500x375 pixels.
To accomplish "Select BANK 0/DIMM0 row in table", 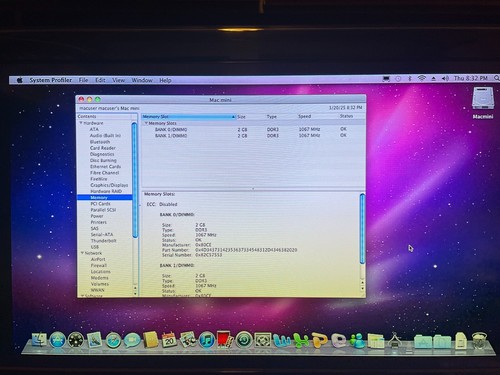I will coord(253,129).
